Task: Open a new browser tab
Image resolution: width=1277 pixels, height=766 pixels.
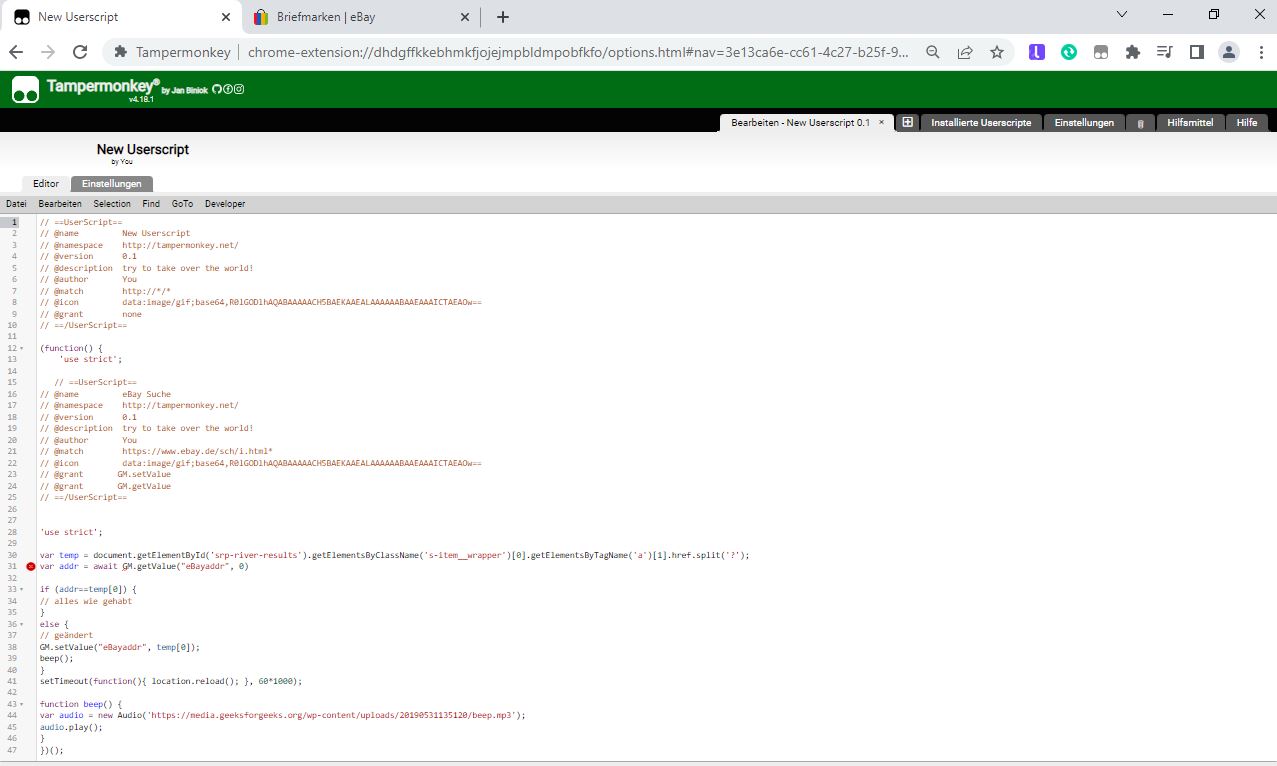Action: [503, 17]
